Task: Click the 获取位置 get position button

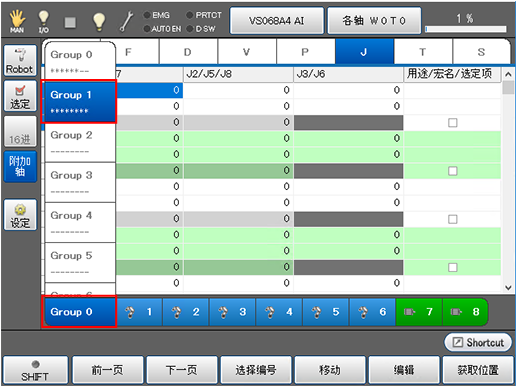Action: pyautogui.click(x=478, y=370)
